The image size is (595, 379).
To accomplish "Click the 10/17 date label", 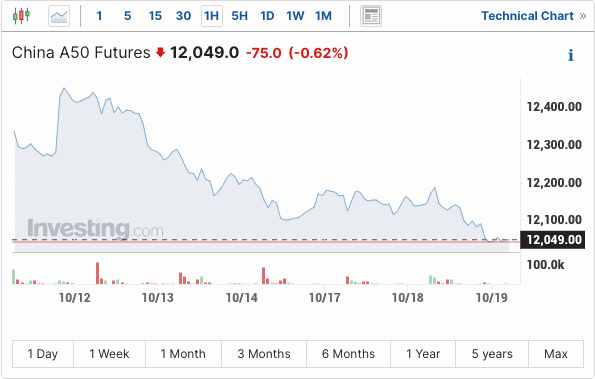I will point(325,298).
